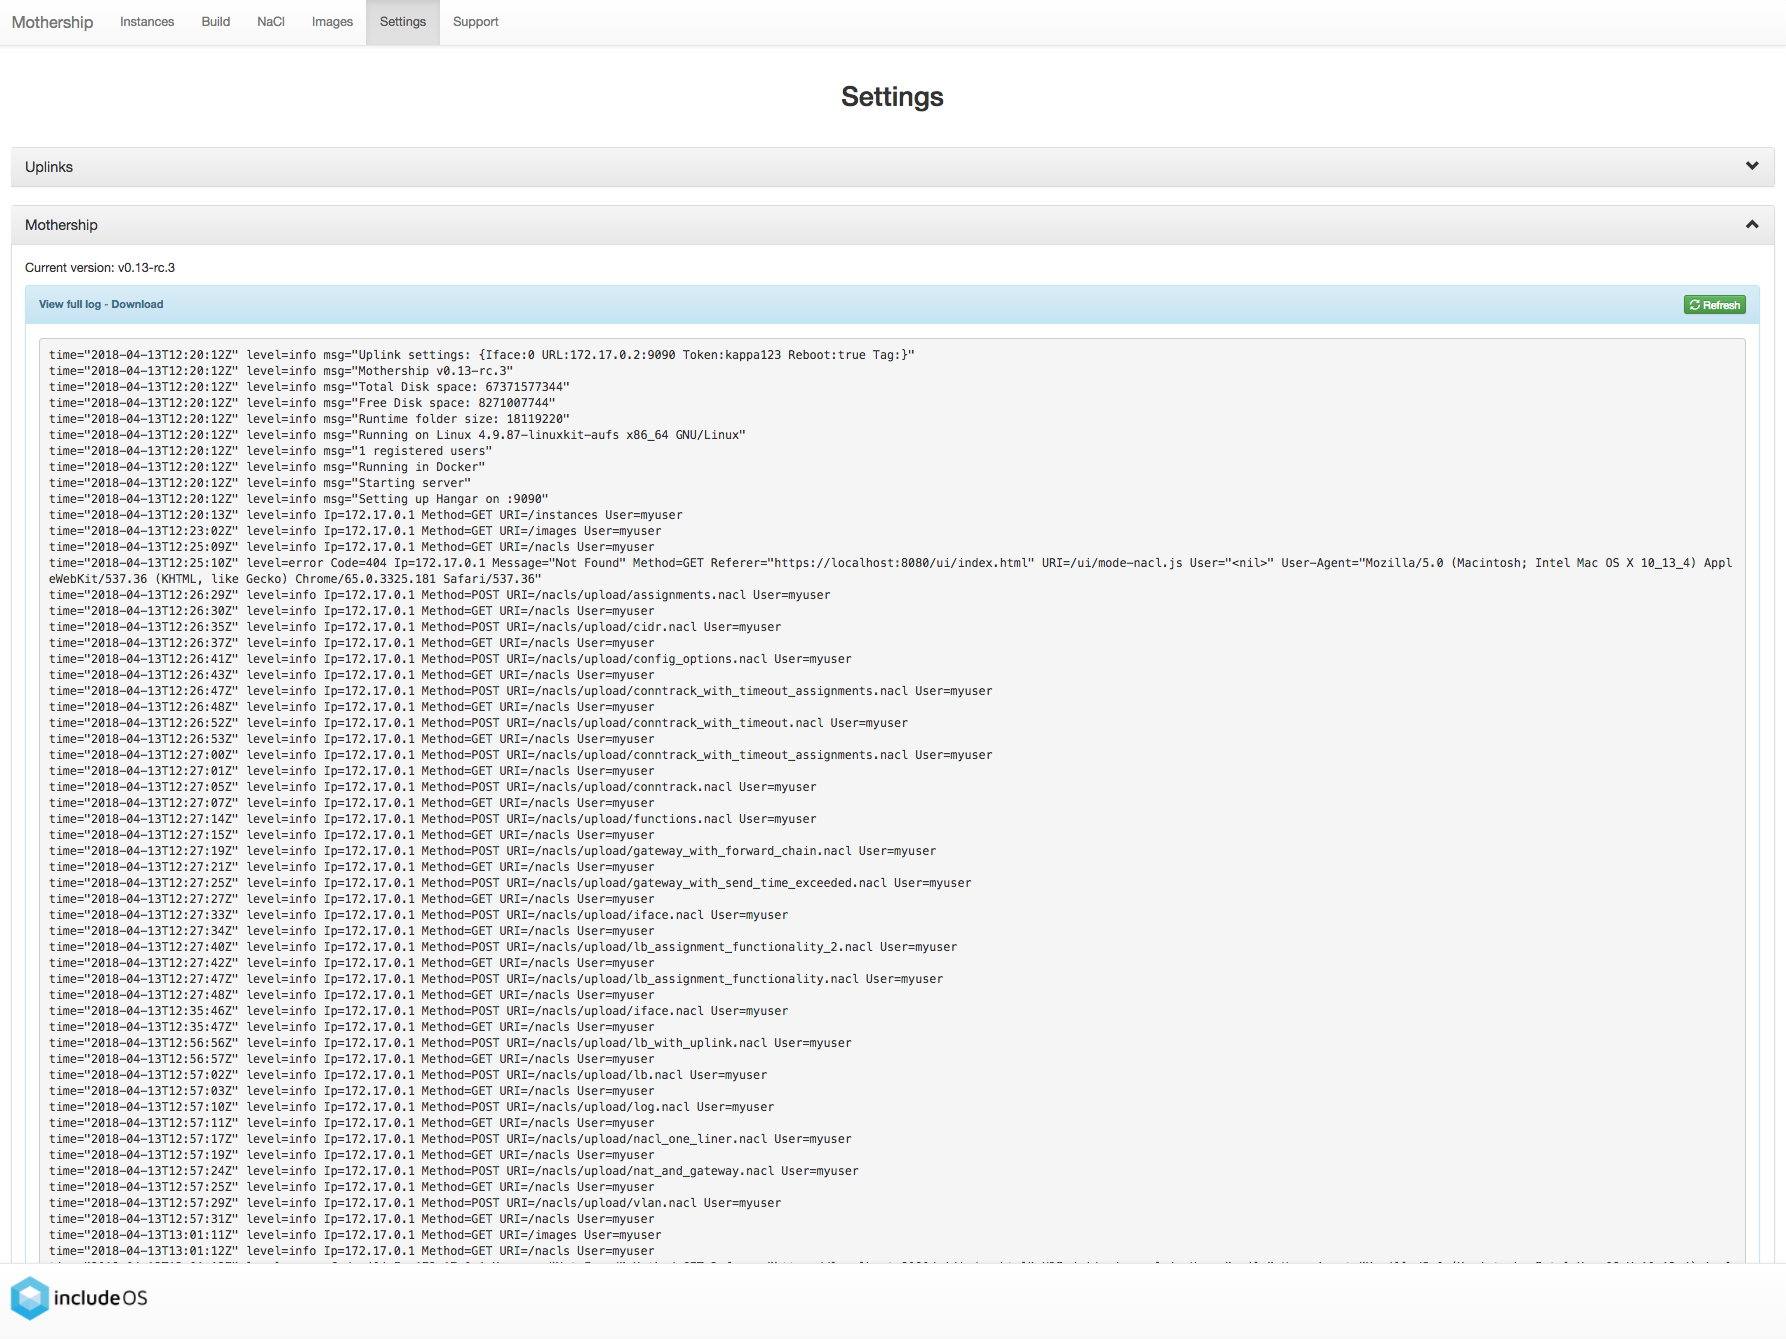Image resolution: width=1786 pixels, height=1339 pixels.
Task: Open View full log link
Action: [70, 304]
